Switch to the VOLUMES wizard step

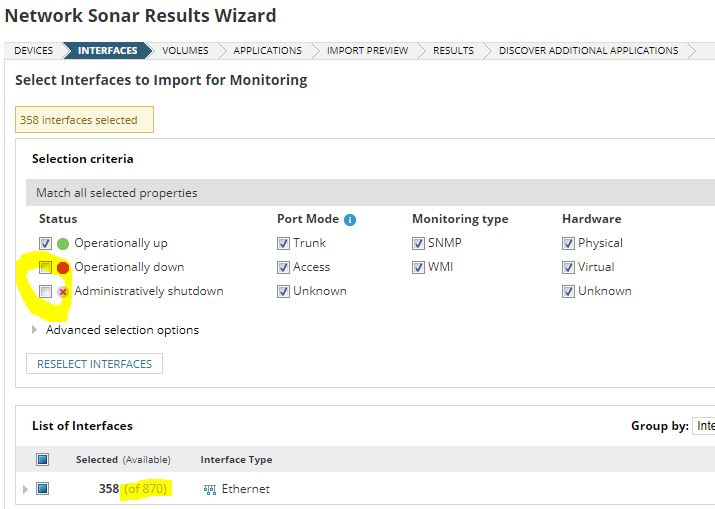tap(185, 51)
